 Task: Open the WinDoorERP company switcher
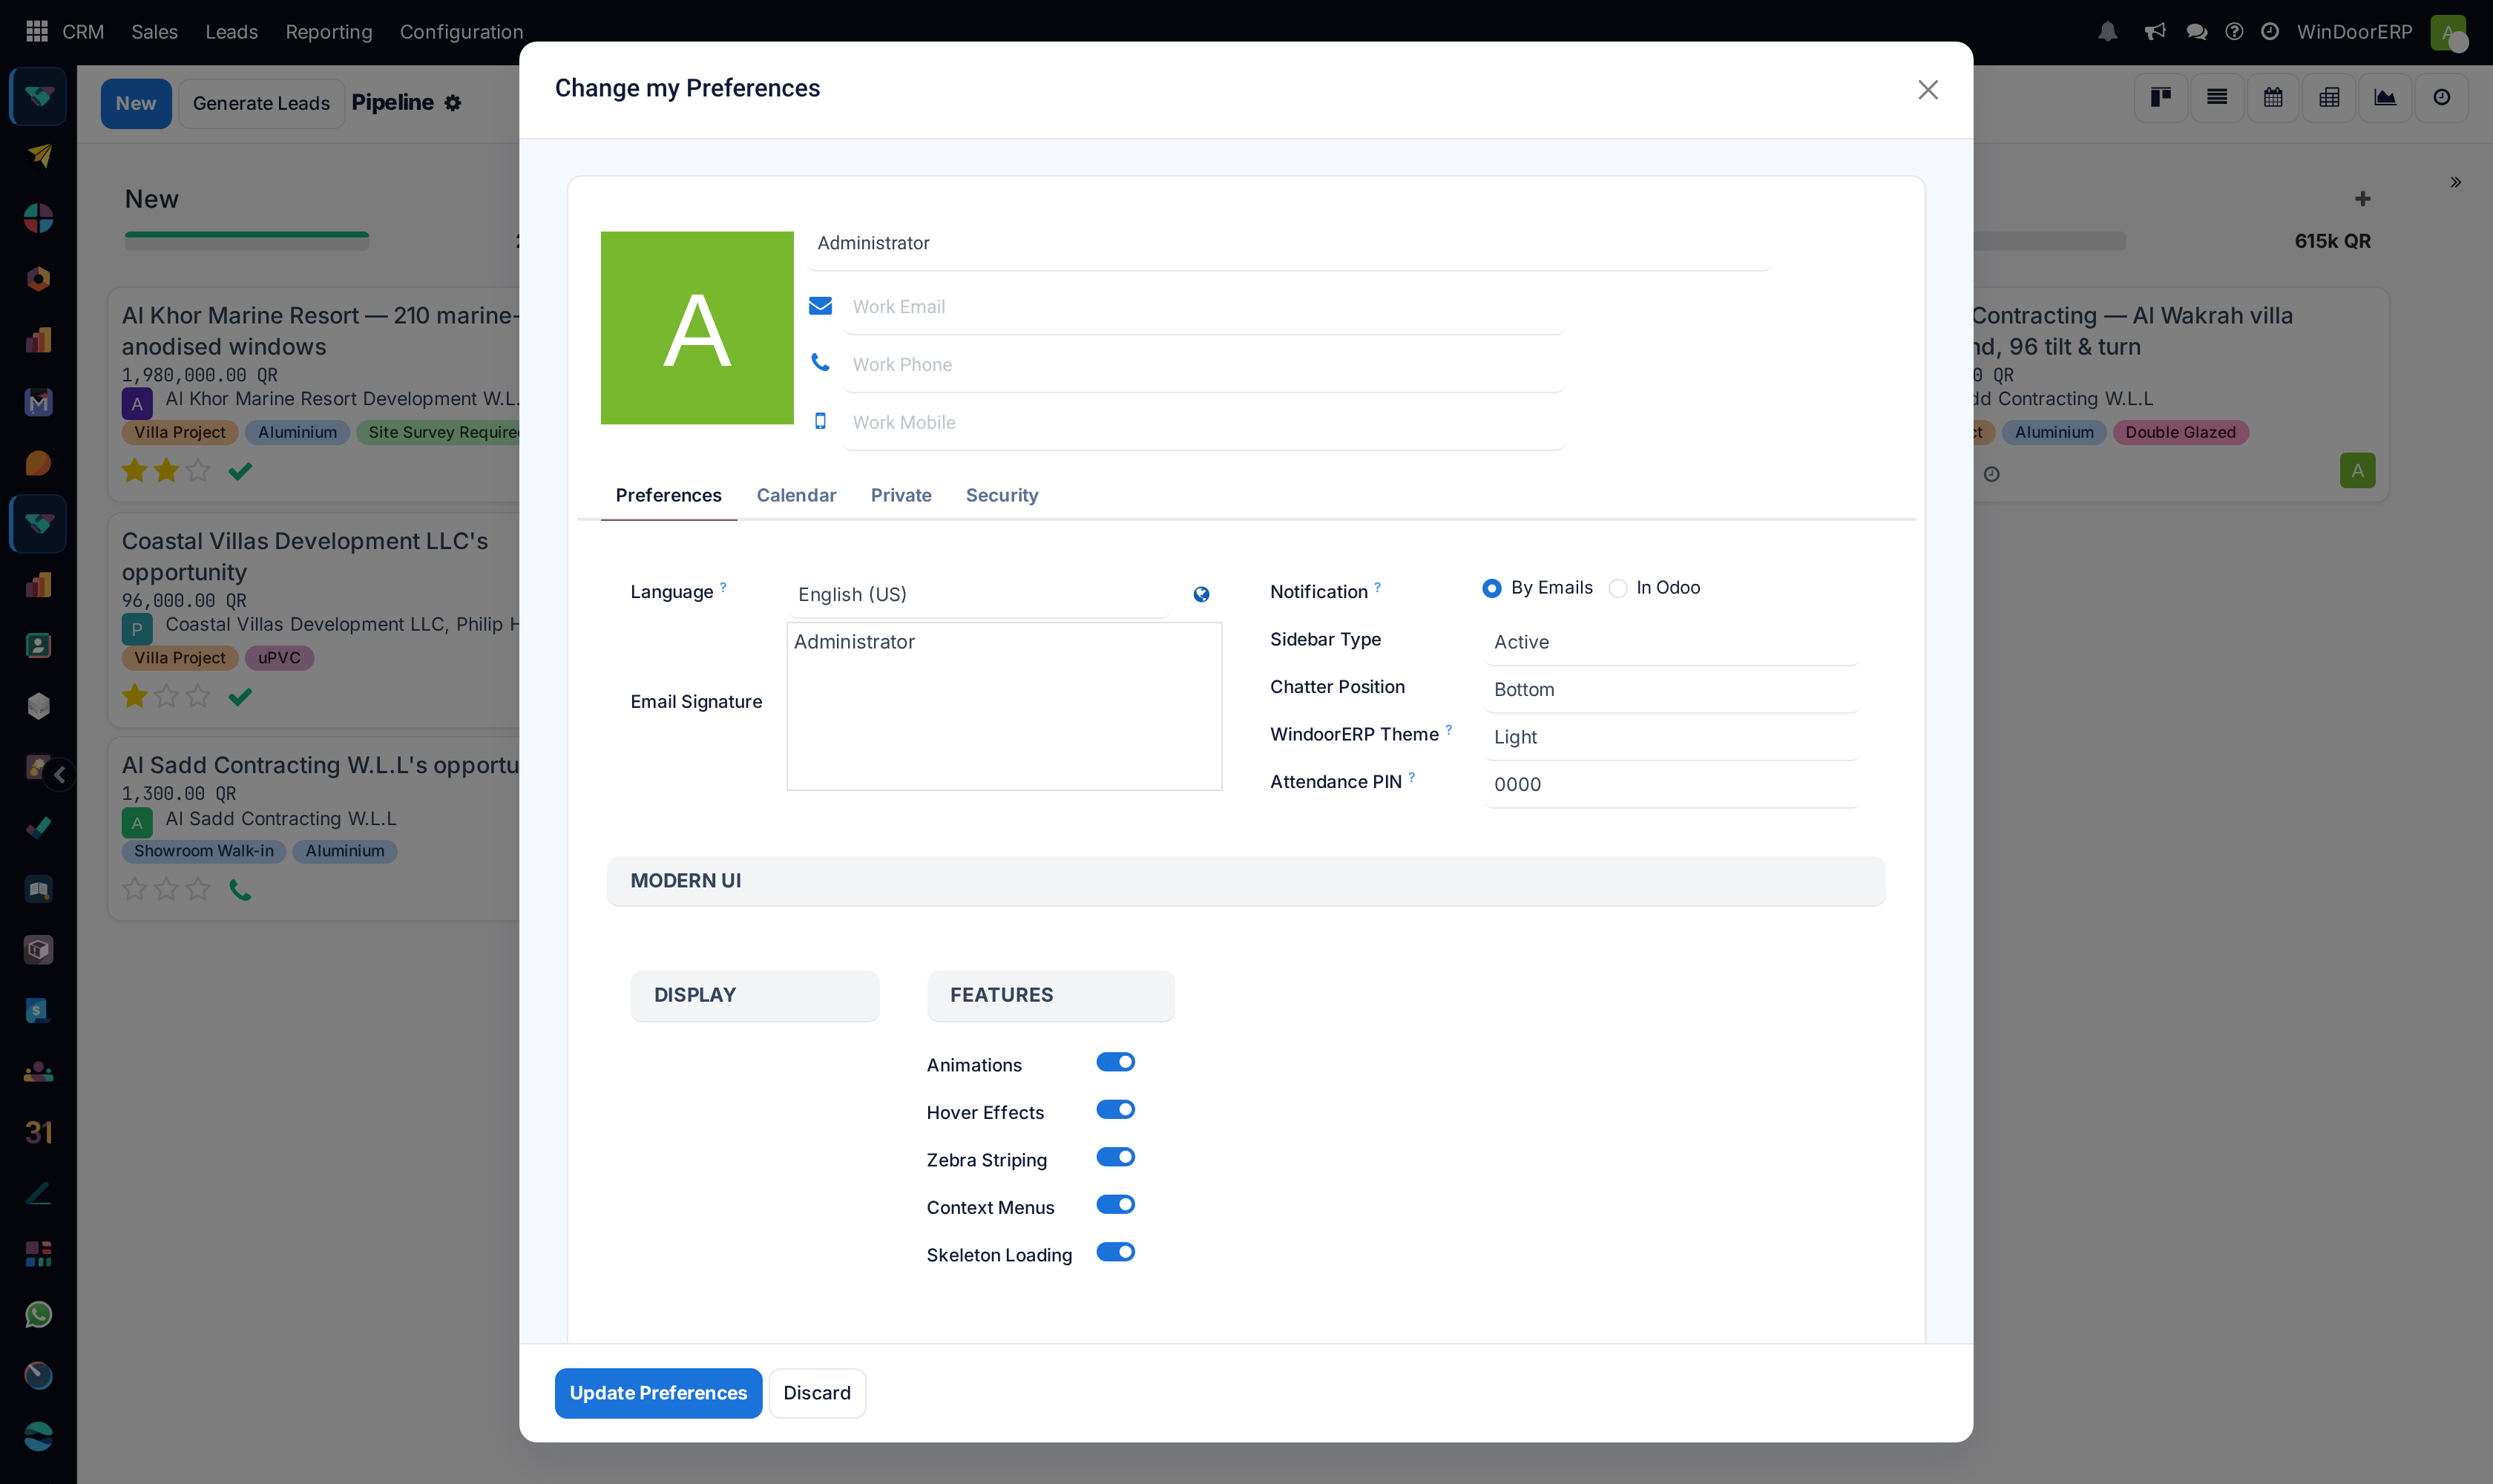click(x=2354, y=32)
